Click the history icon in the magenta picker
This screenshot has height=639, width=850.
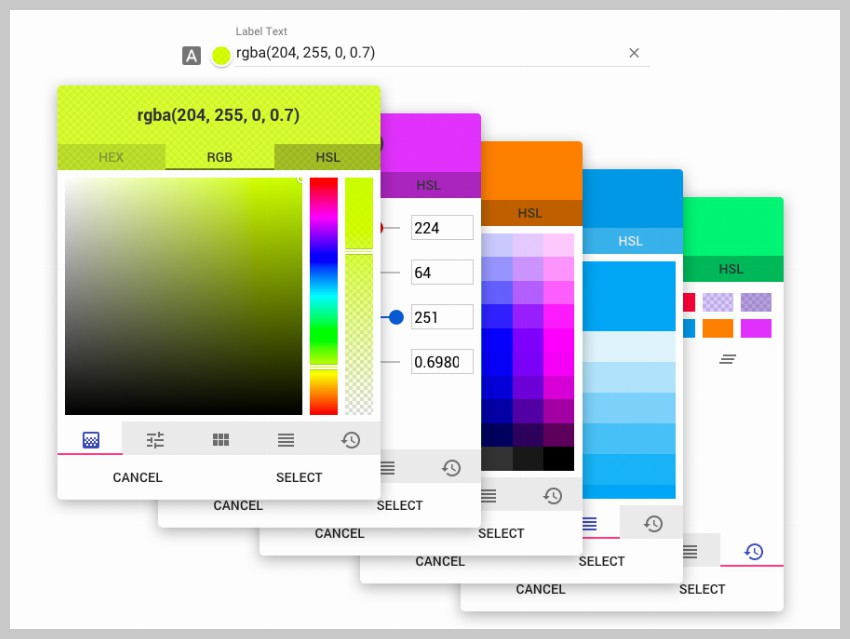click(x=451, y=467)
